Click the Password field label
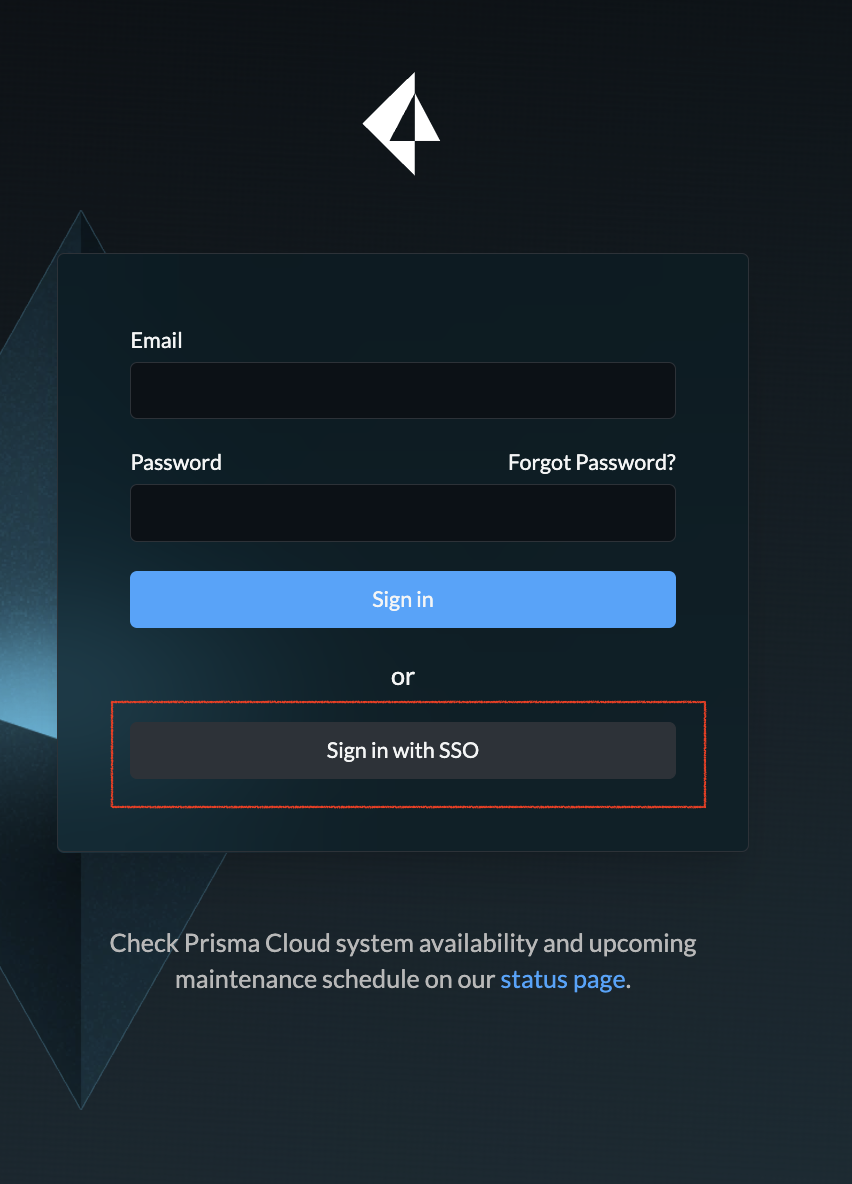This screenshot has width=852, height=1184. (x=176, y=462)
